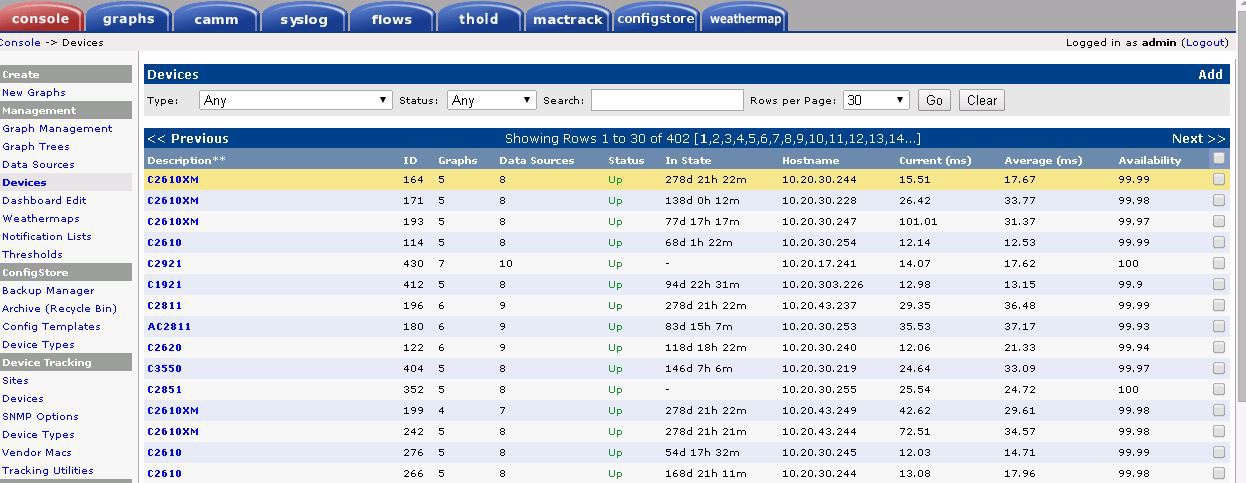Open Config Templates in sidebar
The width and height of the screenshot is (1246, 483).
click(51, 326)
